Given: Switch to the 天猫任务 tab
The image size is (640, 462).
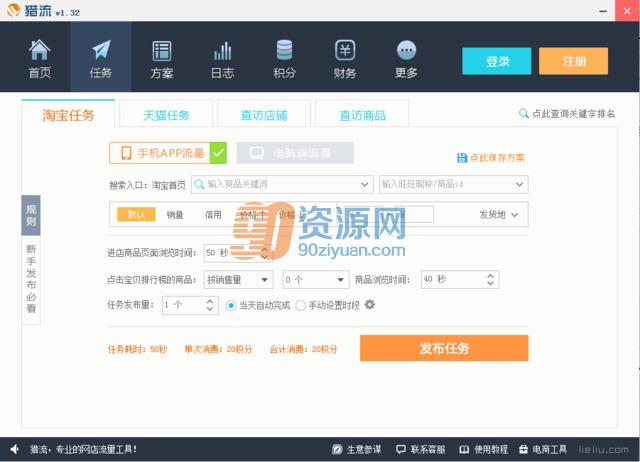Looking at the screenshot, I should pyautogui.click(x=166, y=115).
